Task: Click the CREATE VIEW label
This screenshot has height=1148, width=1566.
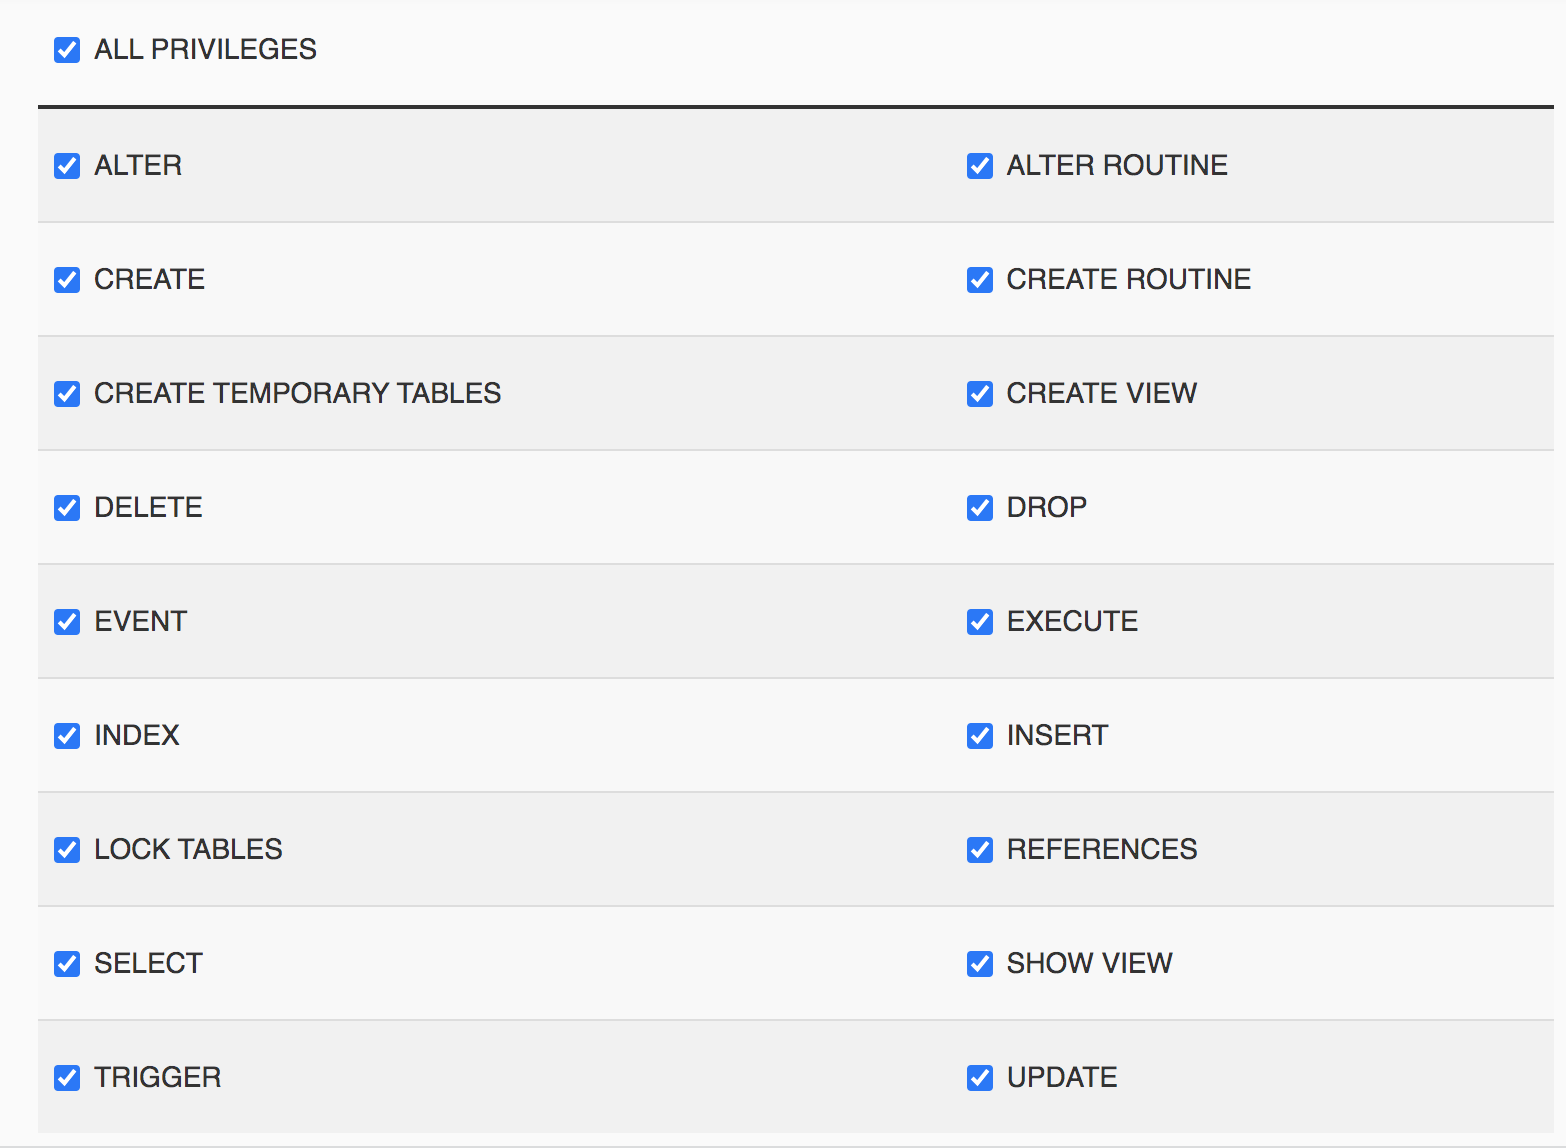Action: [x=1102, y=393]
